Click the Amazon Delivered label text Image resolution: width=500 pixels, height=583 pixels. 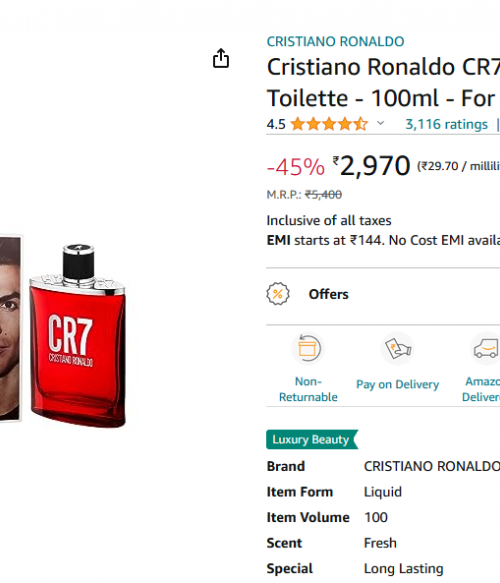pos(481,389)
